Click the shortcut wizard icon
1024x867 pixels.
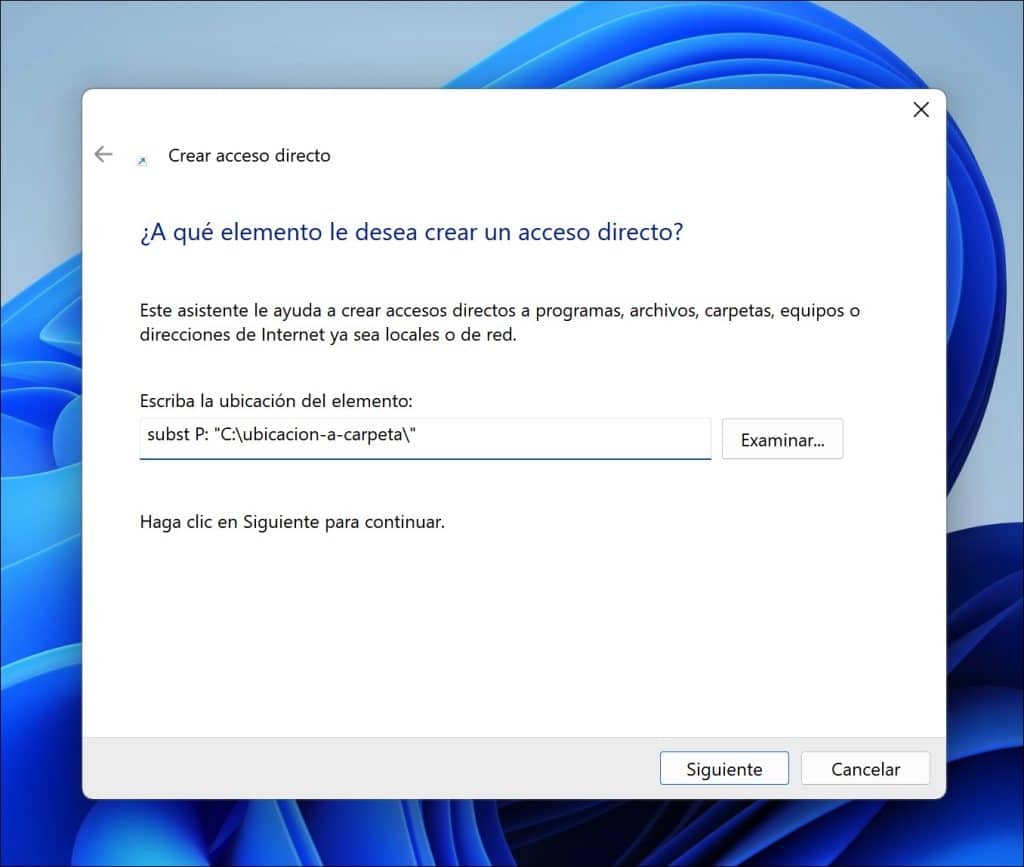click(142, 161)
